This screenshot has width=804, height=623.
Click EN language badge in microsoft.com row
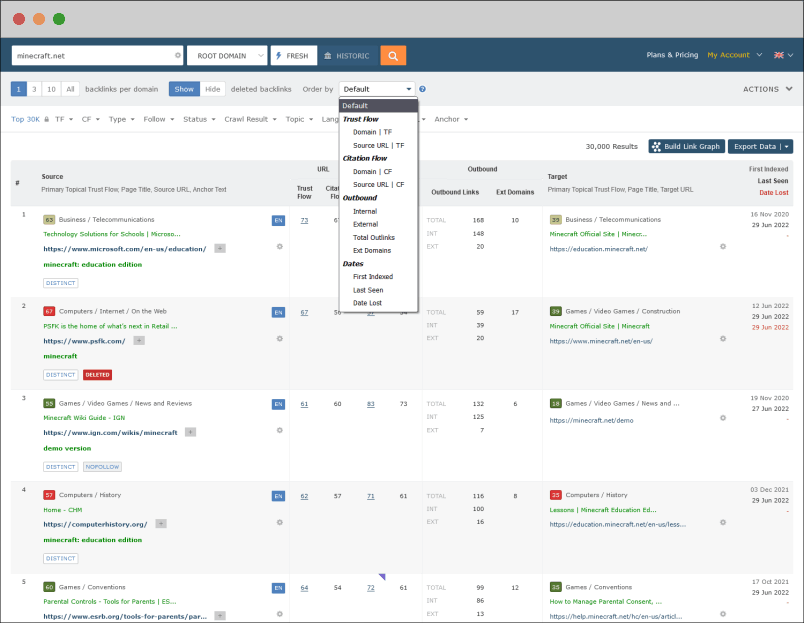click(278, 220)
